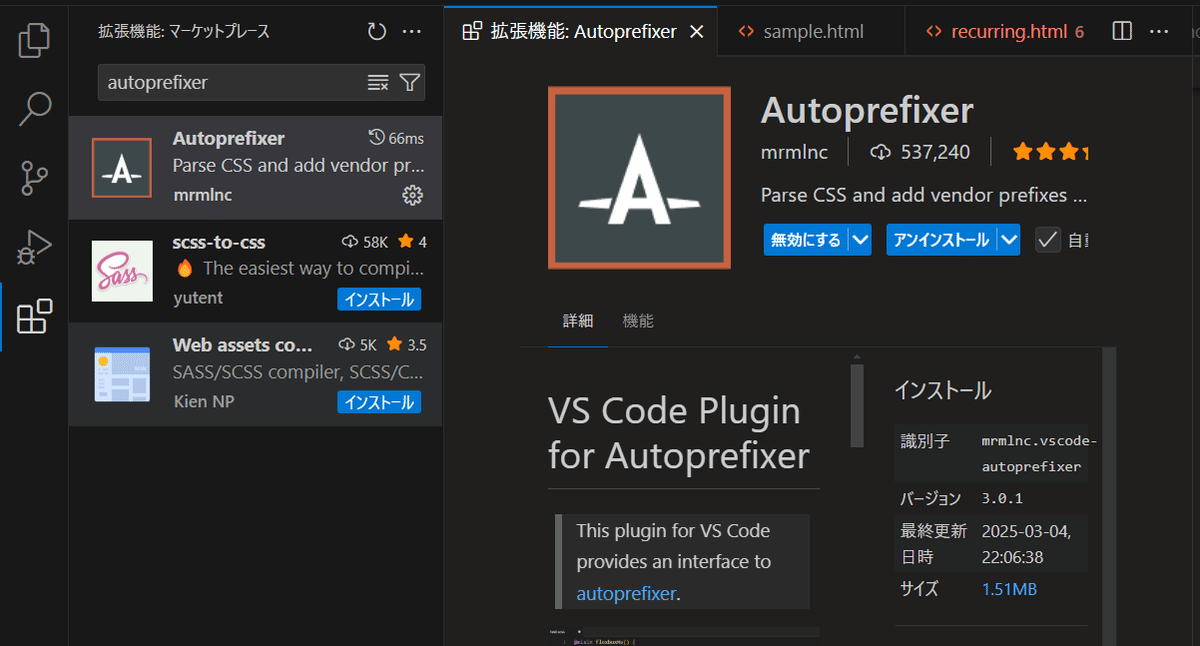Open the Explorer view icon
The image size is (1200, 646).
(x=34, y=40)
